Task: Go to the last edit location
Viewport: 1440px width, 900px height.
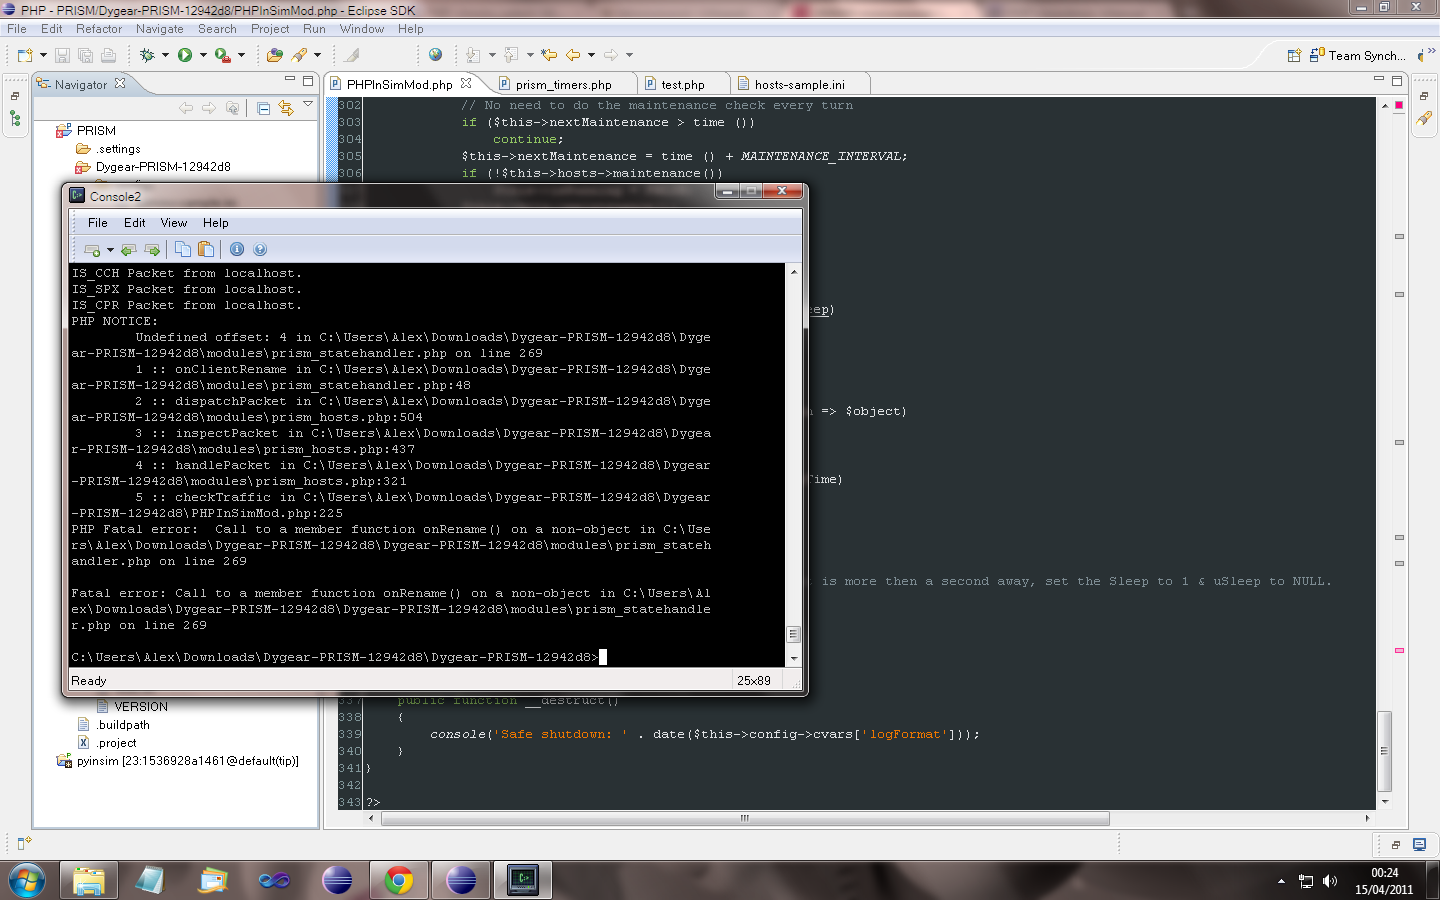Action: (548, 55)
